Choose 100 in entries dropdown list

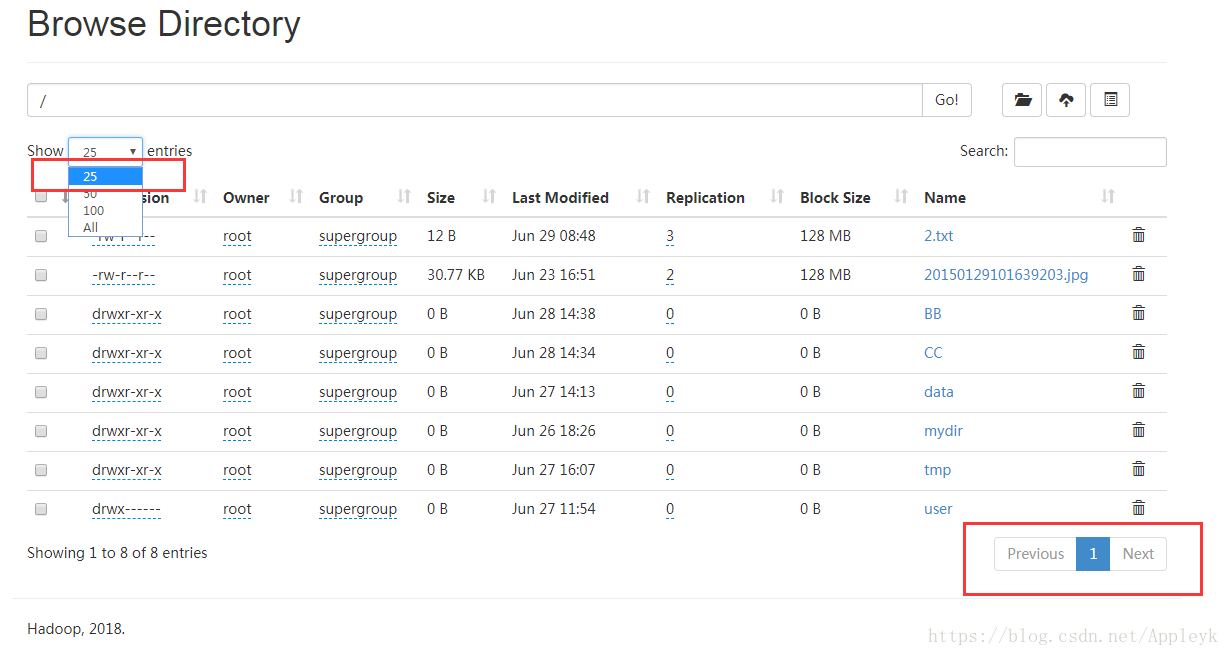[106, 211]
